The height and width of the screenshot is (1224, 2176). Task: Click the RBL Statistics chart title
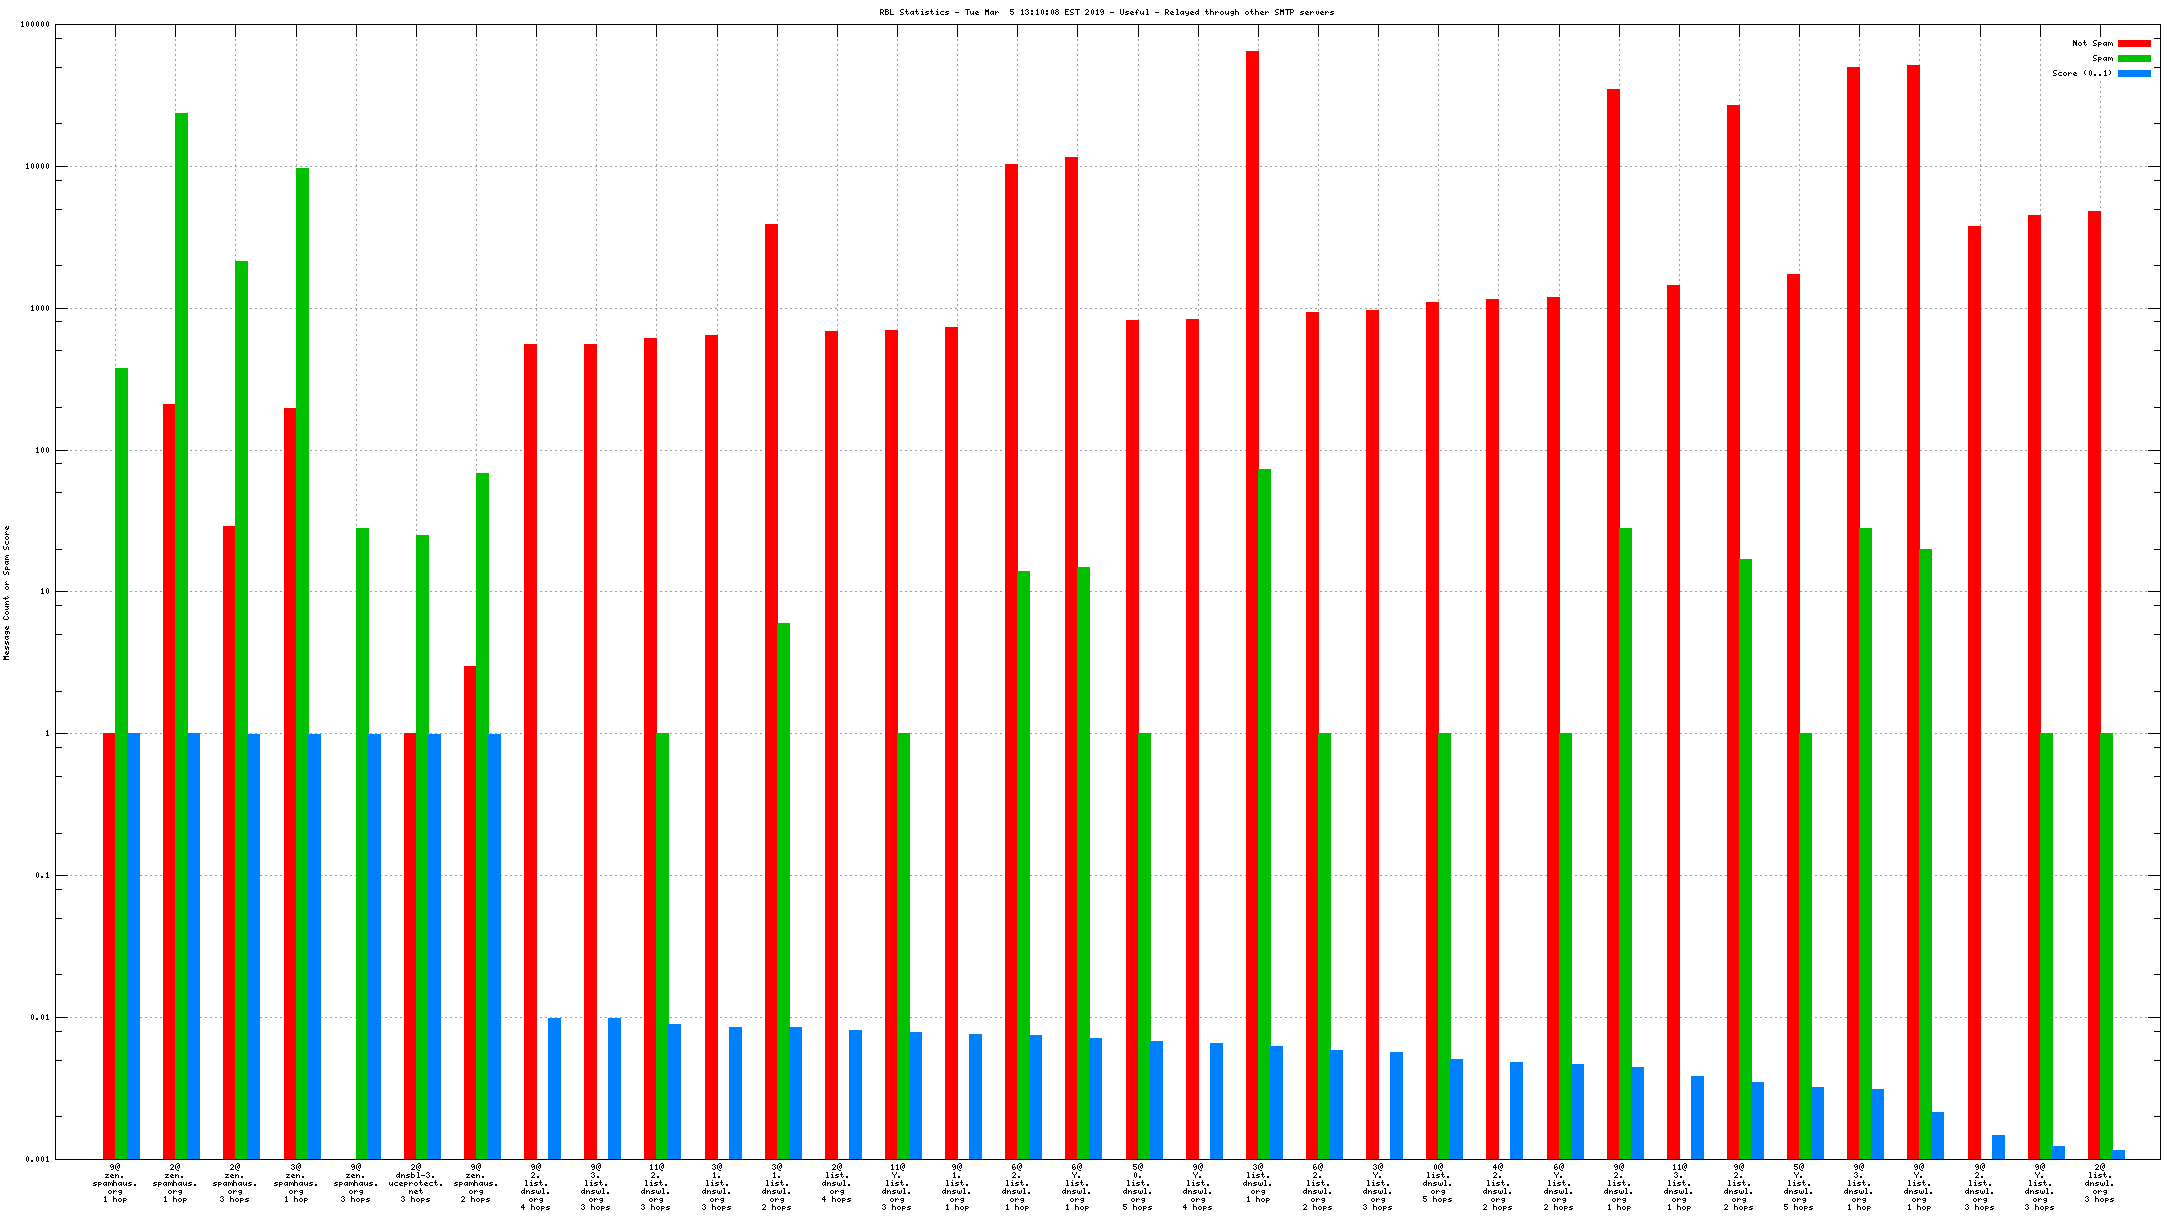pyautogui.click(x=1106, y=13)
